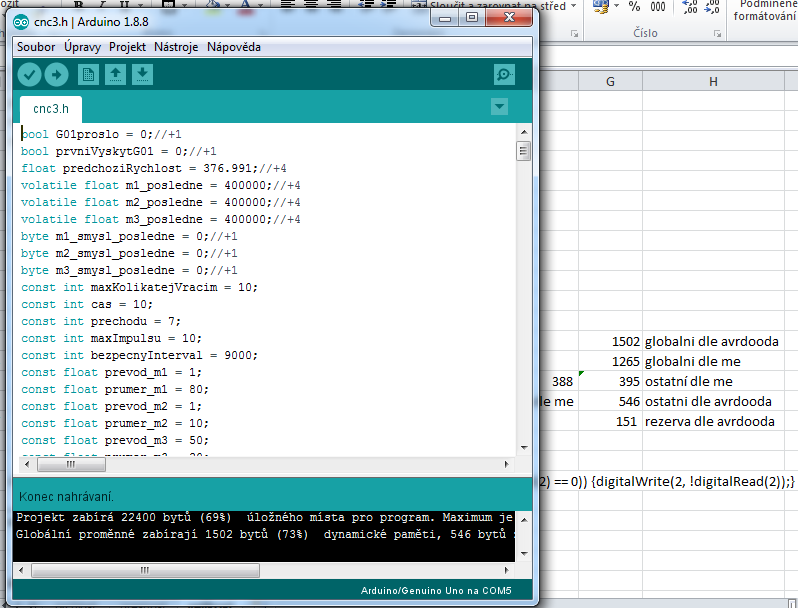The image size is (798, 608).
Task: Select Excel cell containing 1502
Action: [610, 341]
